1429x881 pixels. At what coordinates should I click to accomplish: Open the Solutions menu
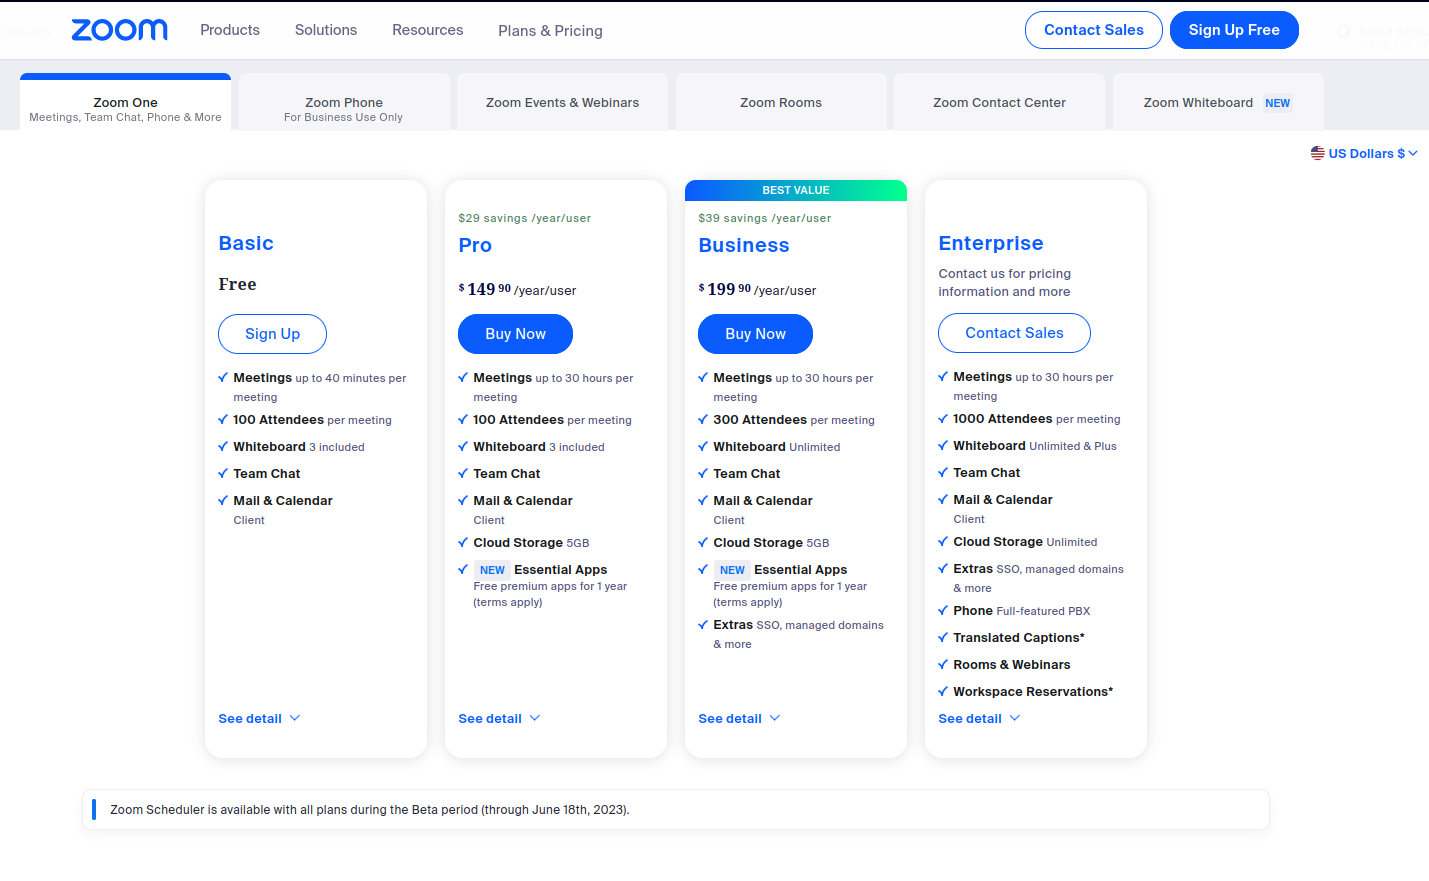326,30
